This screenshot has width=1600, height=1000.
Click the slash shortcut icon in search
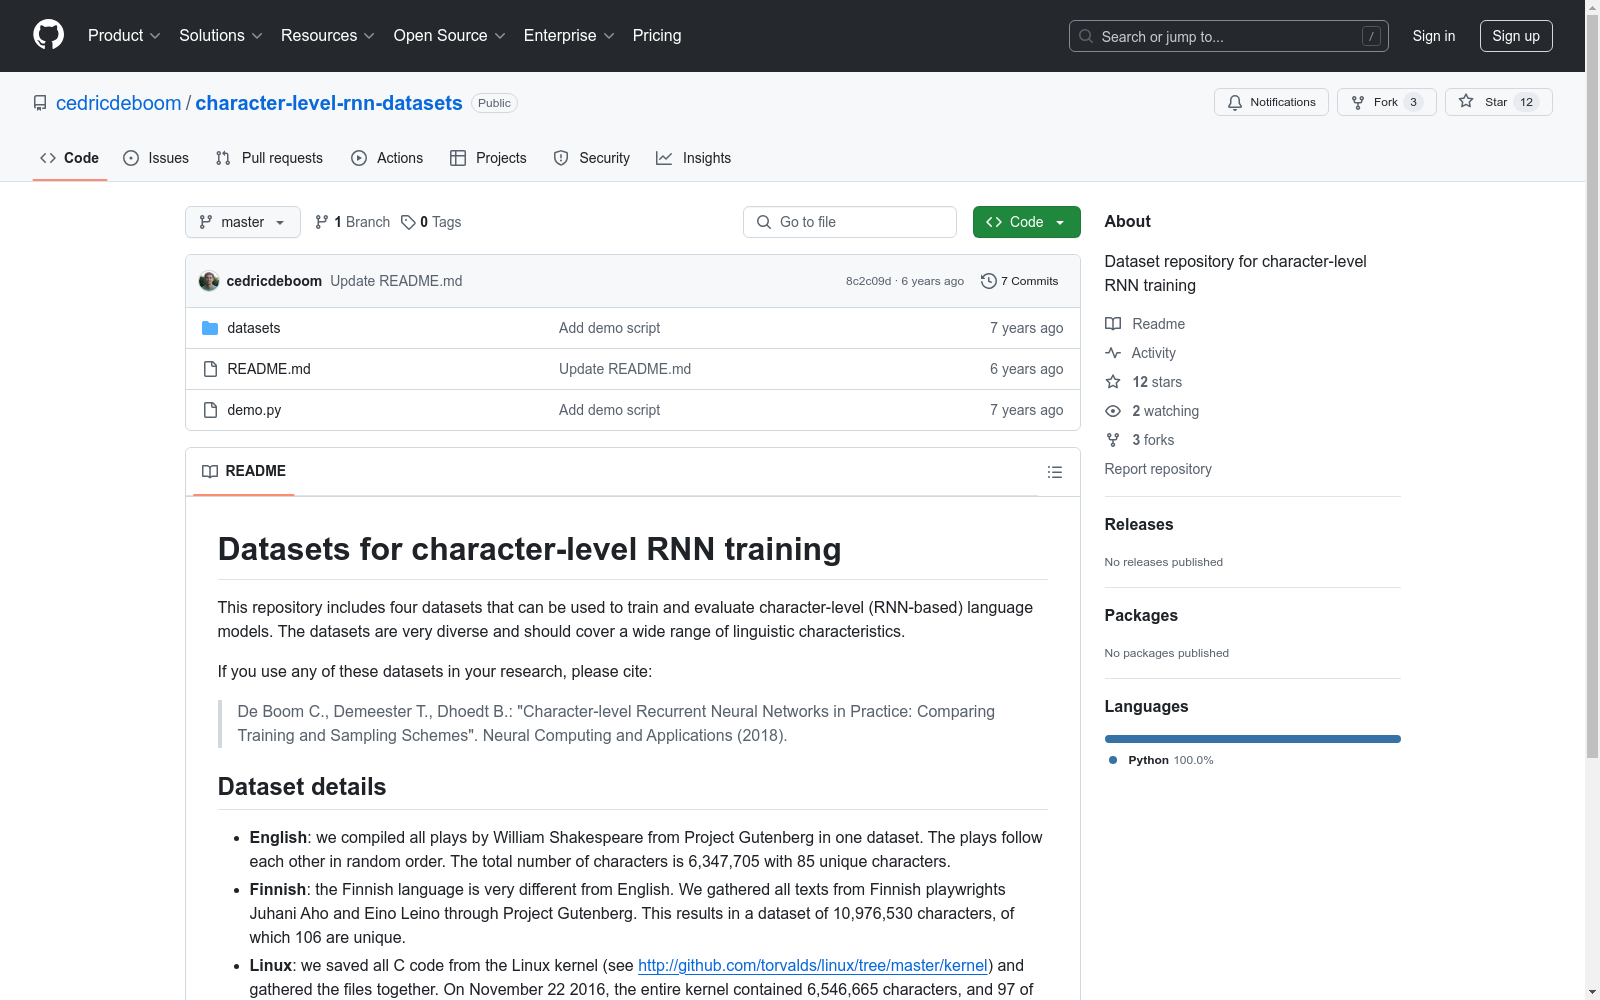coord(1371,36)
